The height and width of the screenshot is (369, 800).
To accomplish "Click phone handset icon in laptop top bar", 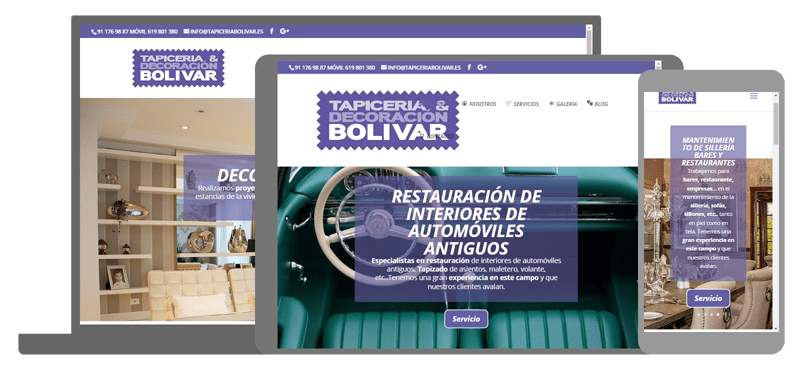I will pyautogui.click(x=94, y=32).
